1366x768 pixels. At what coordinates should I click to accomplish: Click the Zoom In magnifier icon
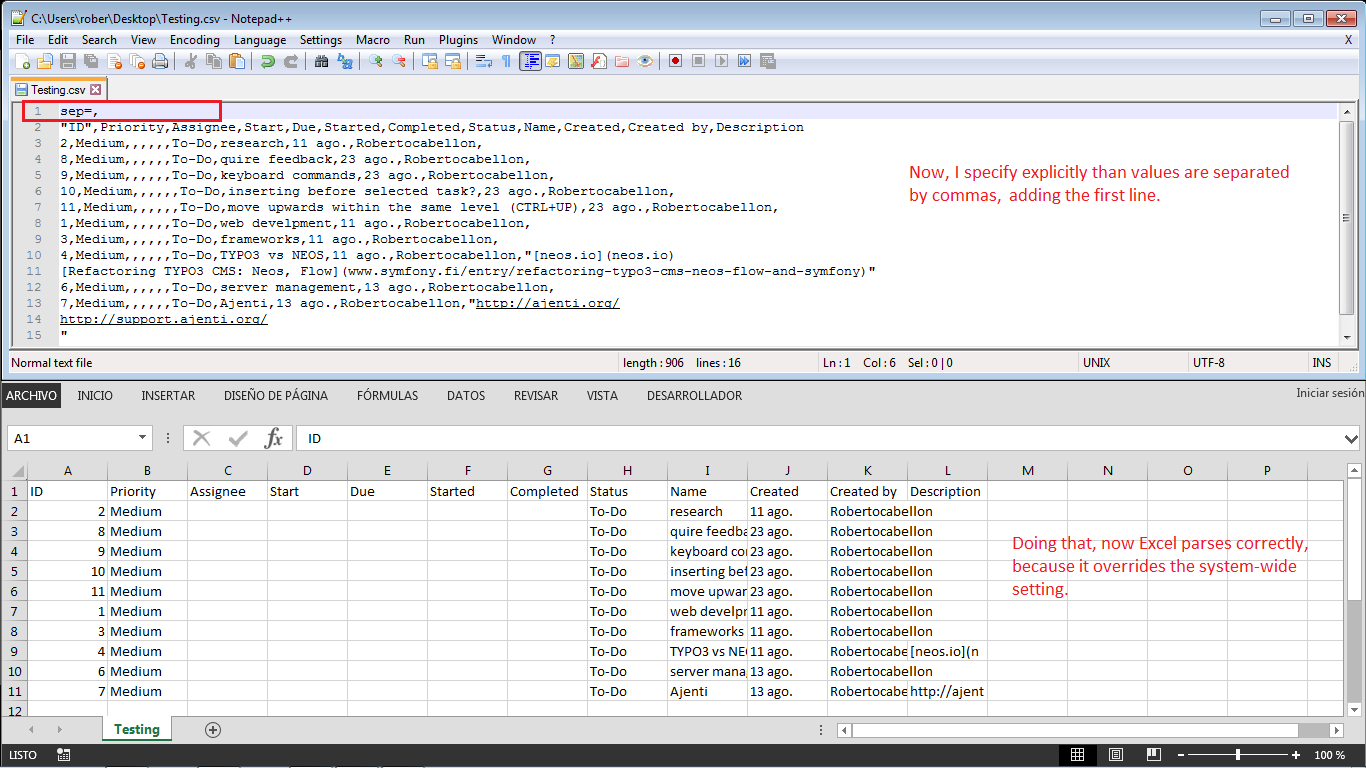pos(375,61)
